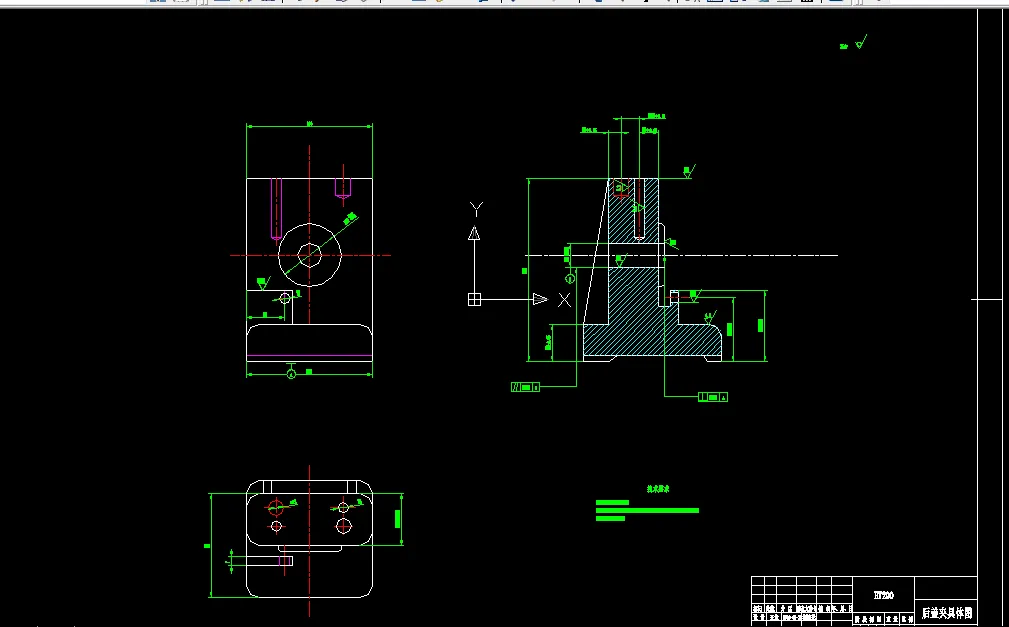The width and height of the screenshot is (1009, 627).
Task: Select the 技术要求 heading text
Action: tap(658, 489)
